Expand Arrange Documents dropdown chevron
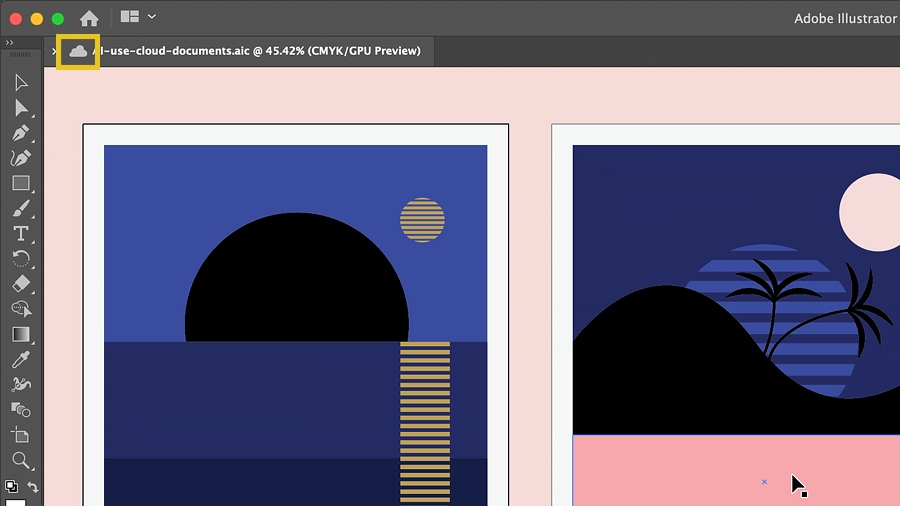The width and height of the screenshot is (900, 506). pos(152,17)
